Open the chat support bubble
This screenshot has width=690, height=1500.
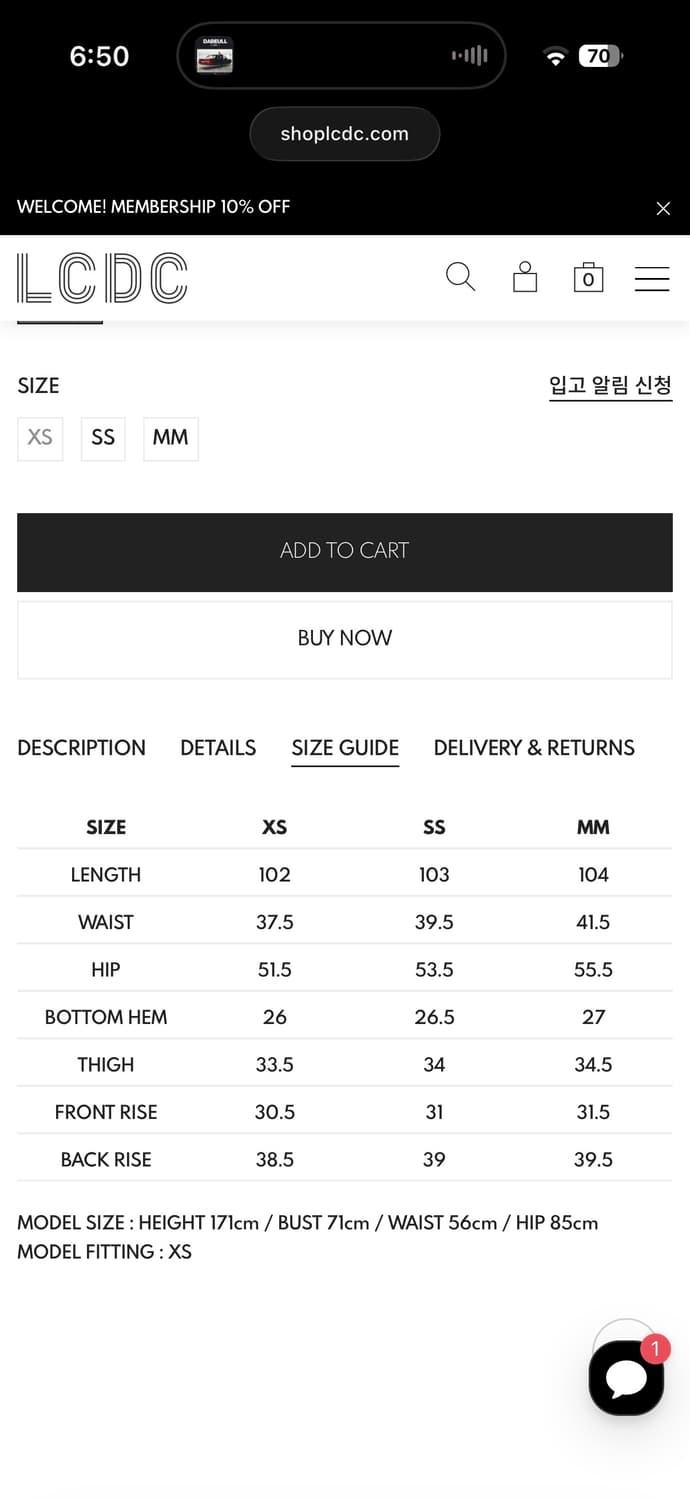[x=627, y=1378]
